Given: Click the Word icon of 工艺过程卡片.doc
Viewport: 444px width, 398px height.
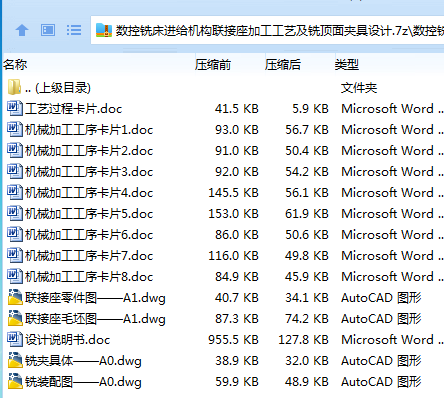Looking at the screenshot, I should coord(15,108).
